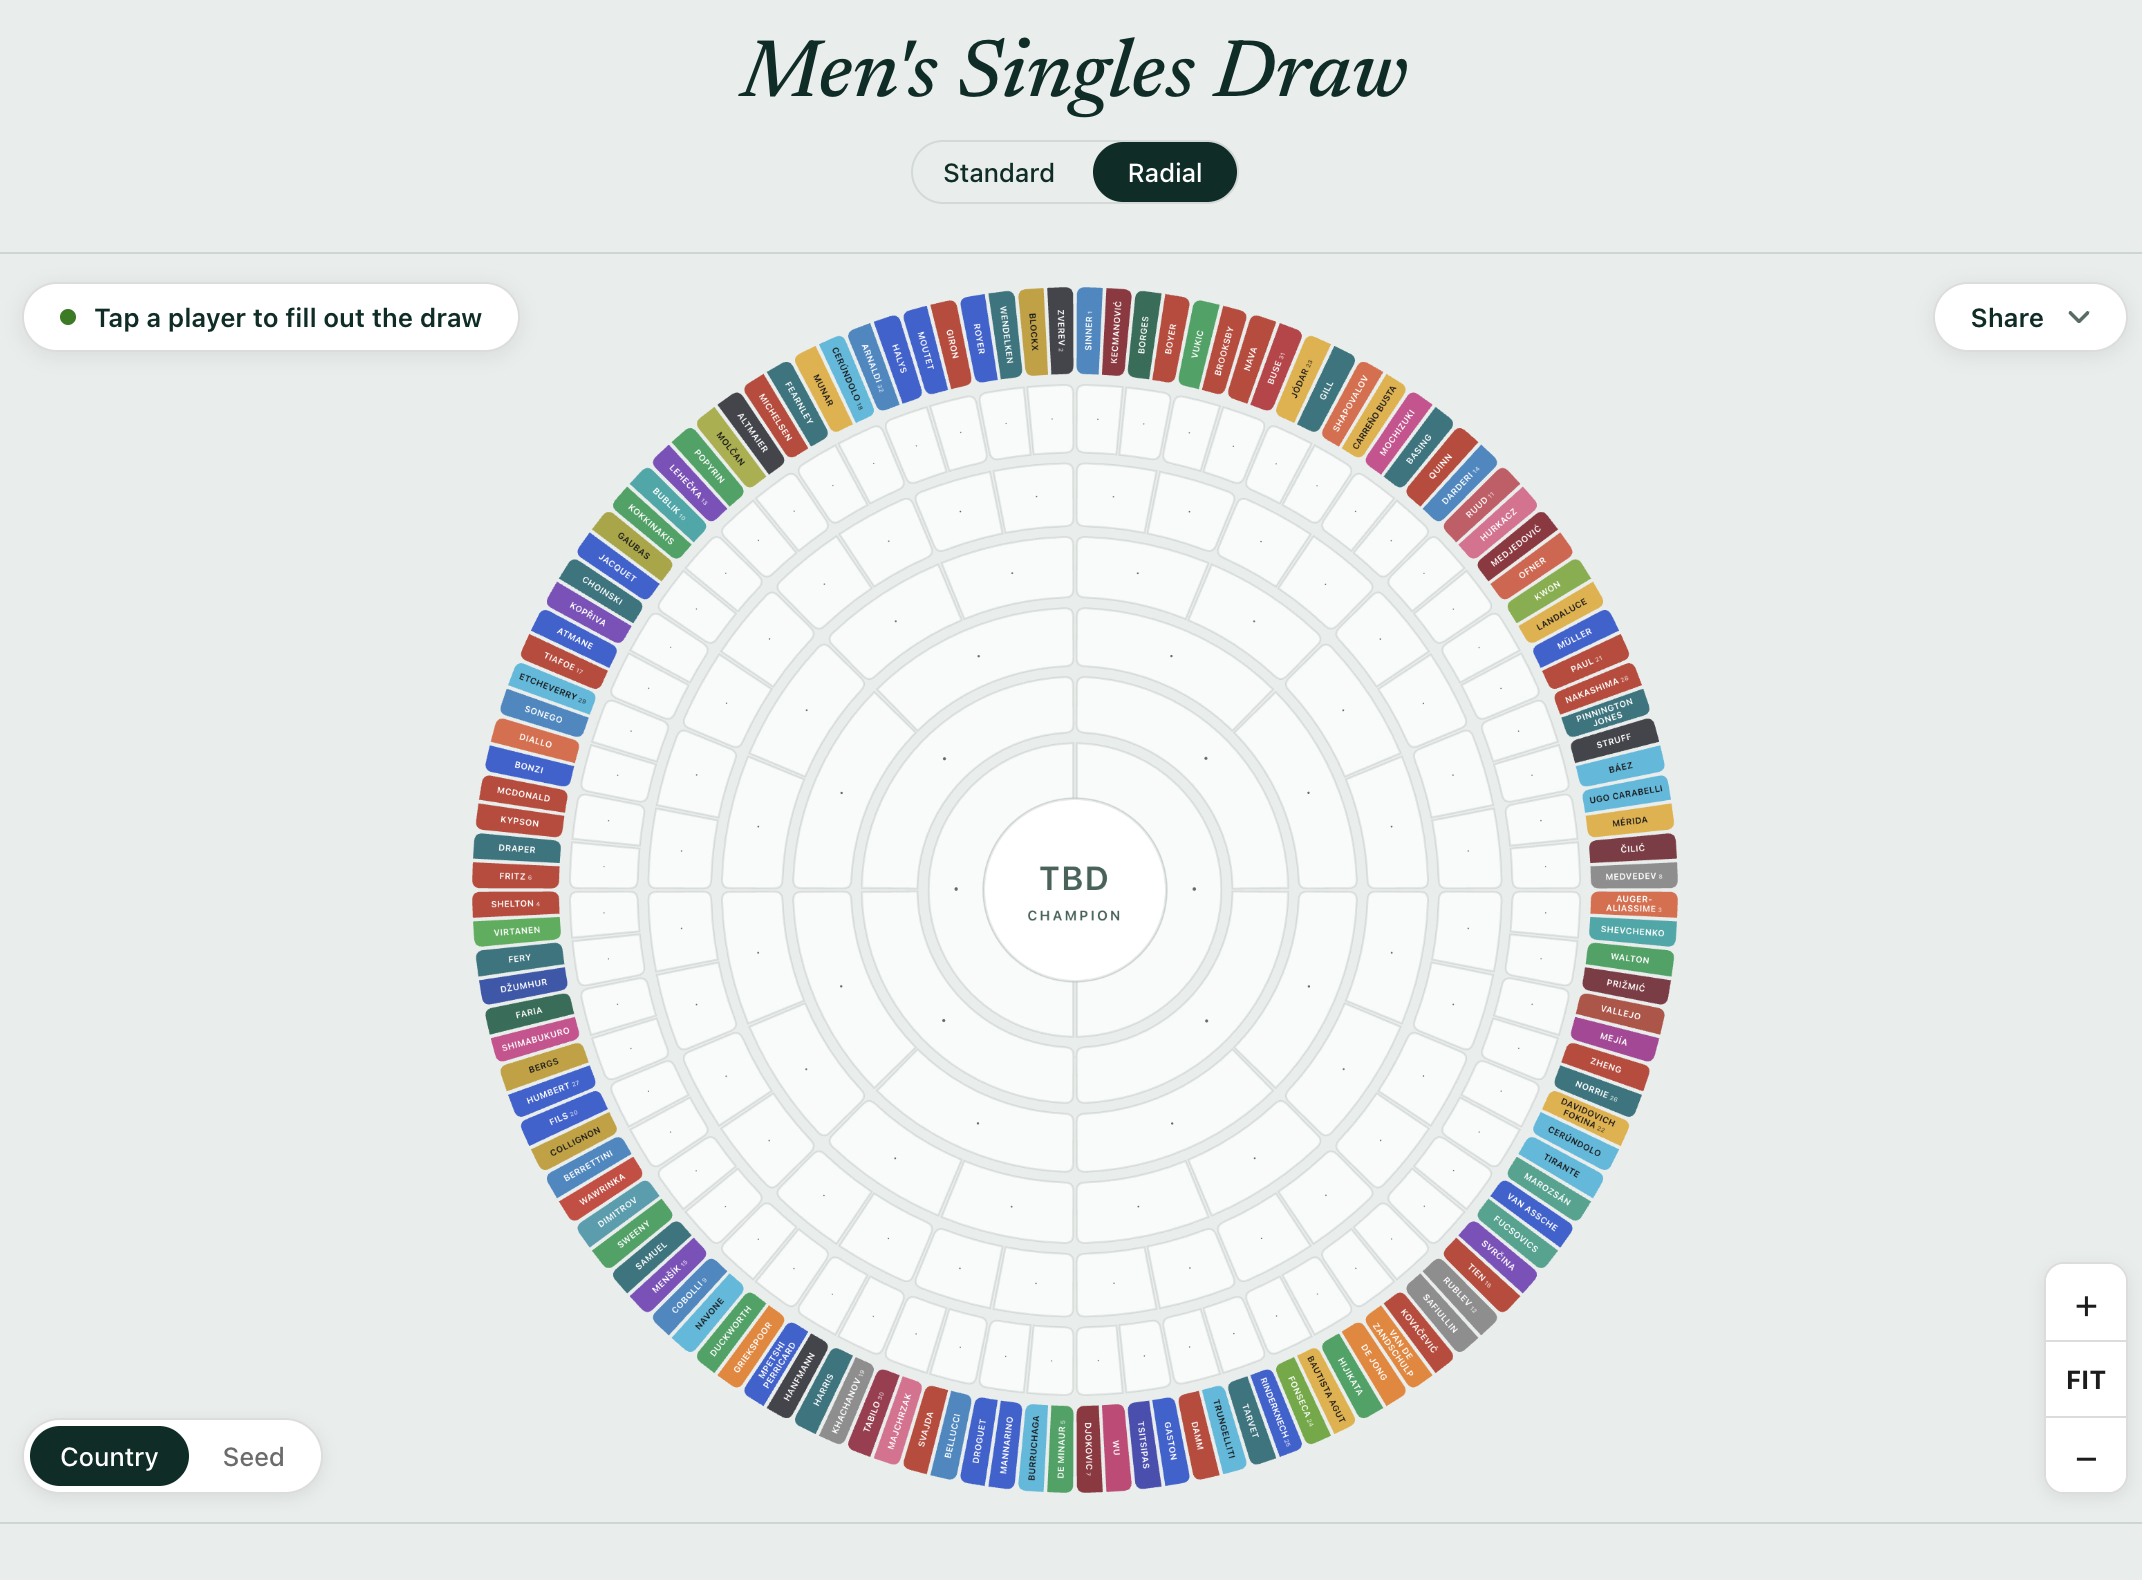Image resolution: width=2142 pixels, height=1580 pixels.
Task: Click the TBD Champion center circle
Action: (1075, 890)
